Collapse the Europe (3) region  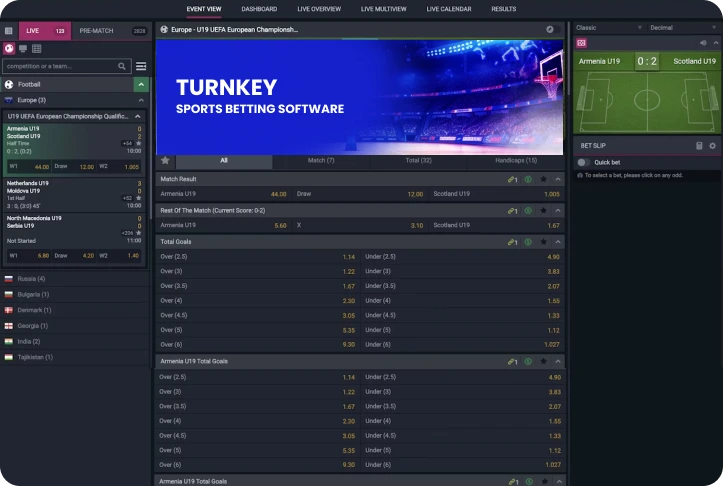[141, 101]
